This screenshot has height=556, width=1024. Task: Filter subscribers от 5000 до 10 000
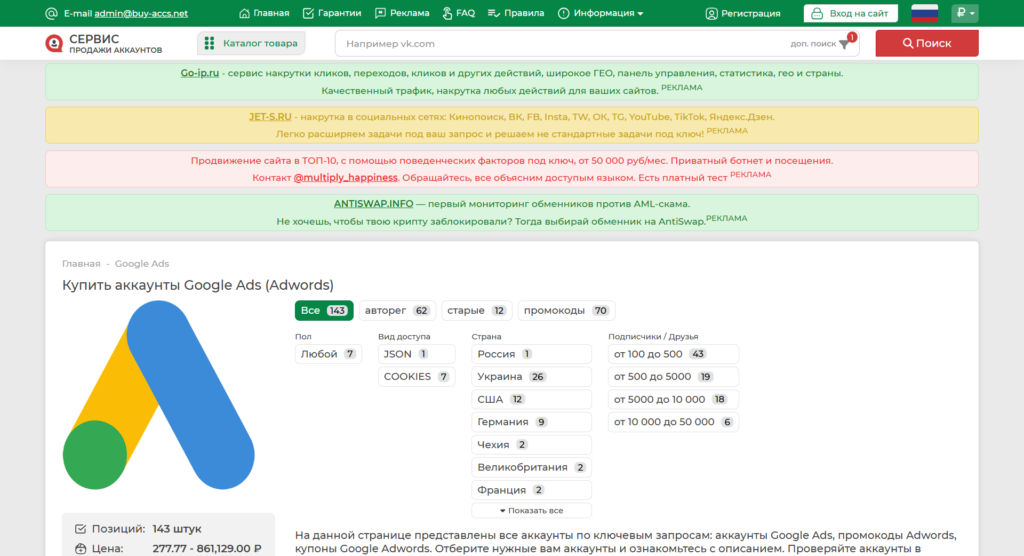point(673,399)
